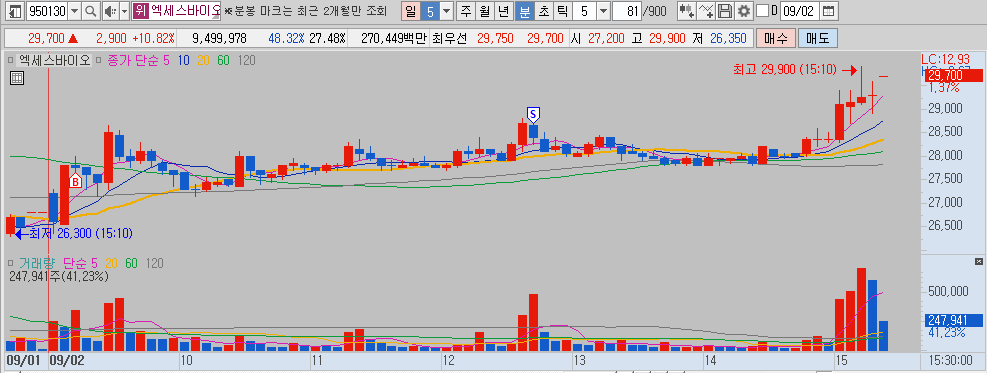Expand the dropdown next to blue 5
Image resolution: width=987 pixels, height=373 pixels.
point(446,11)
